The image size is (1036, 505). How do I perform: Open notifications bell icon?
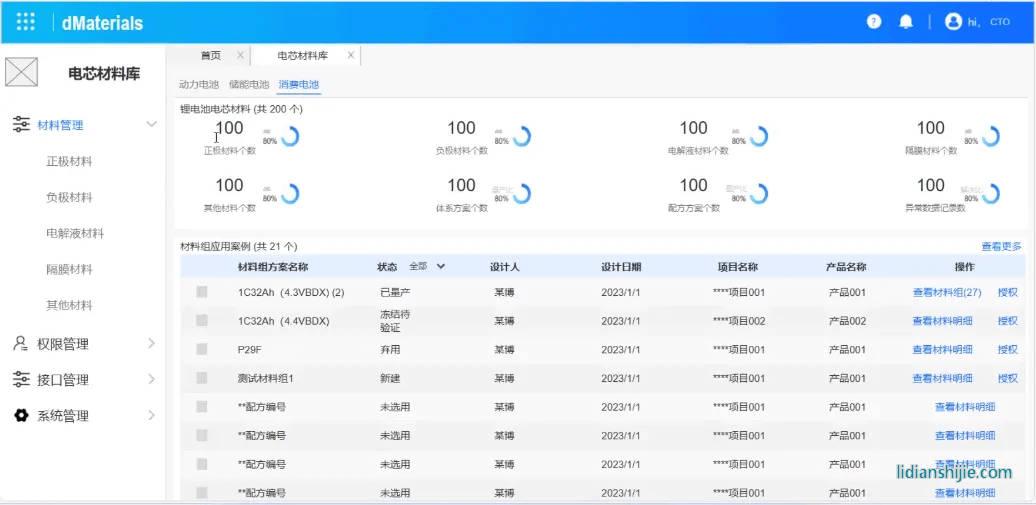906,21
